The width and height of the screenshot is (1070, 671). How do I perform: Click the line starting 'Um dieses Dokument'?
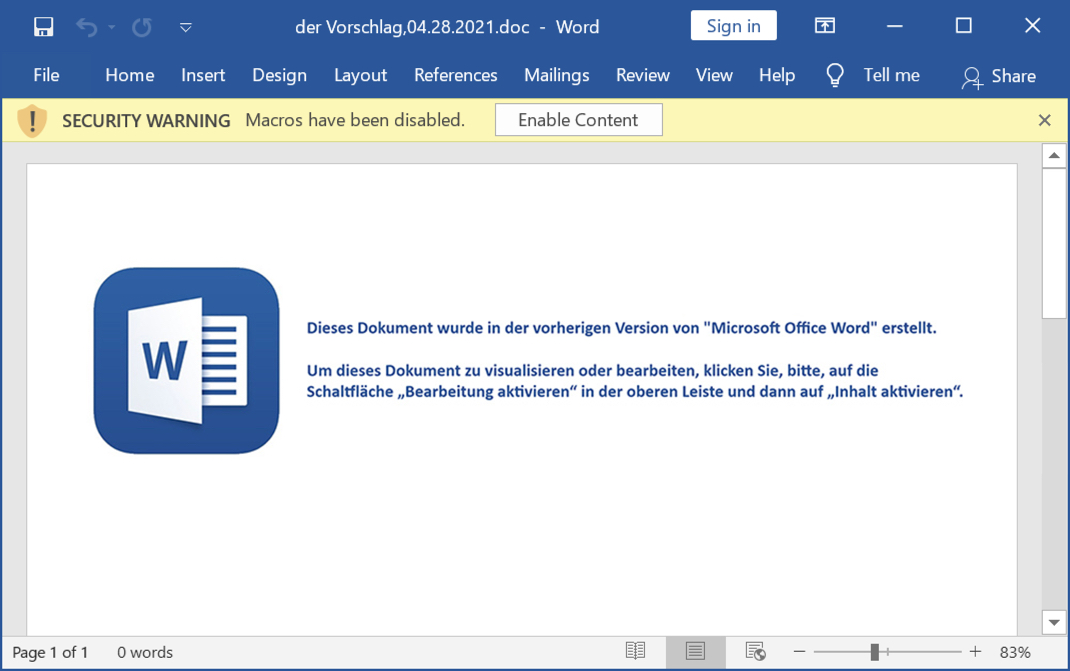pyautogui.click(x=592, y=371)
